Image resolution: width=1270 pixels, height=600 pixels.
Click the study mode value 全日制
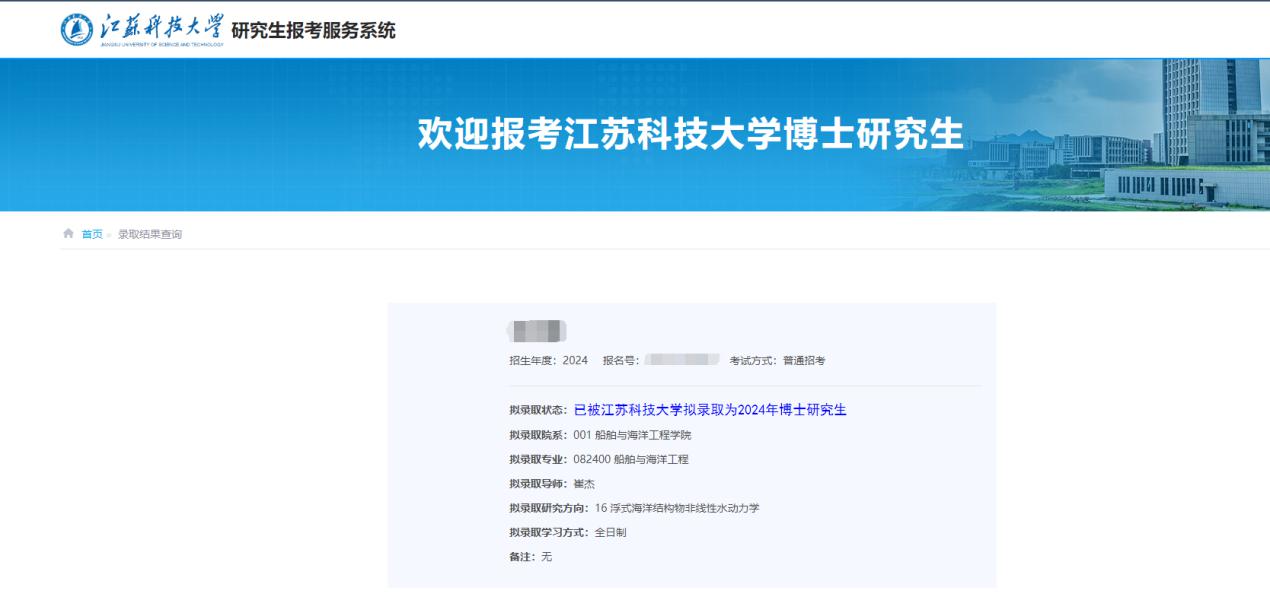pyautogui.click(x=610, y=532)
